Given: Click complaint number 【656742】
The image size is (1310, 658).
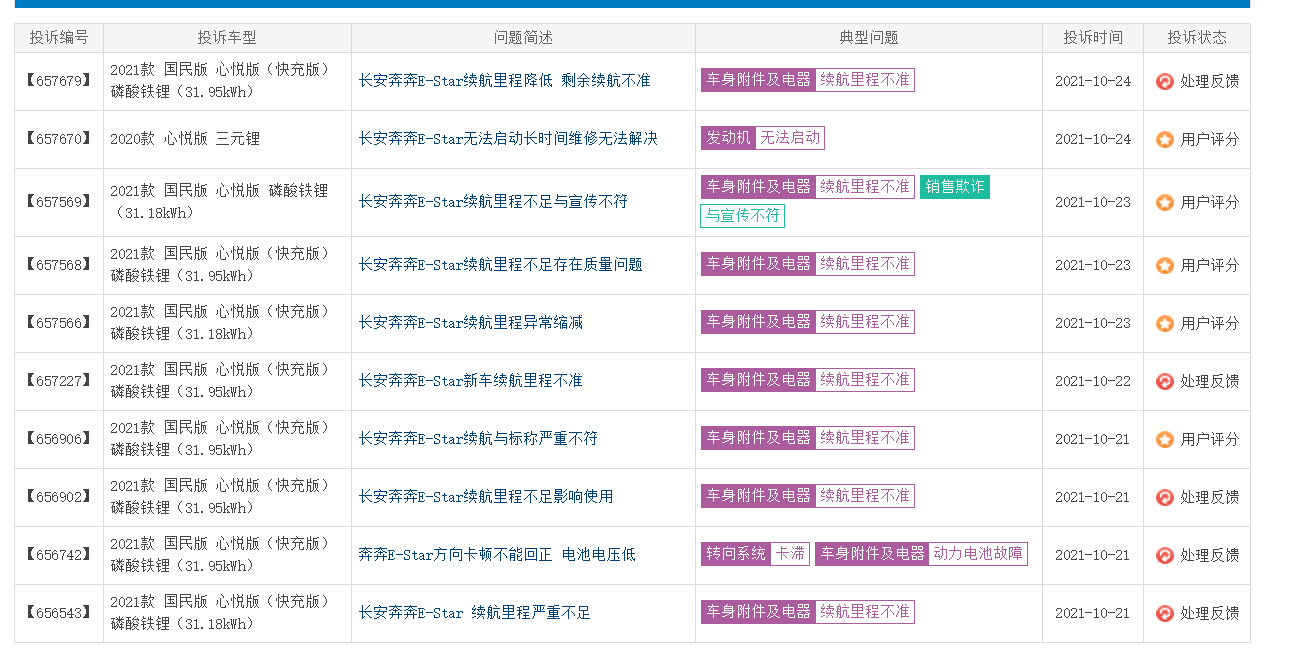Looking at the screenshot, I should 59,555.
